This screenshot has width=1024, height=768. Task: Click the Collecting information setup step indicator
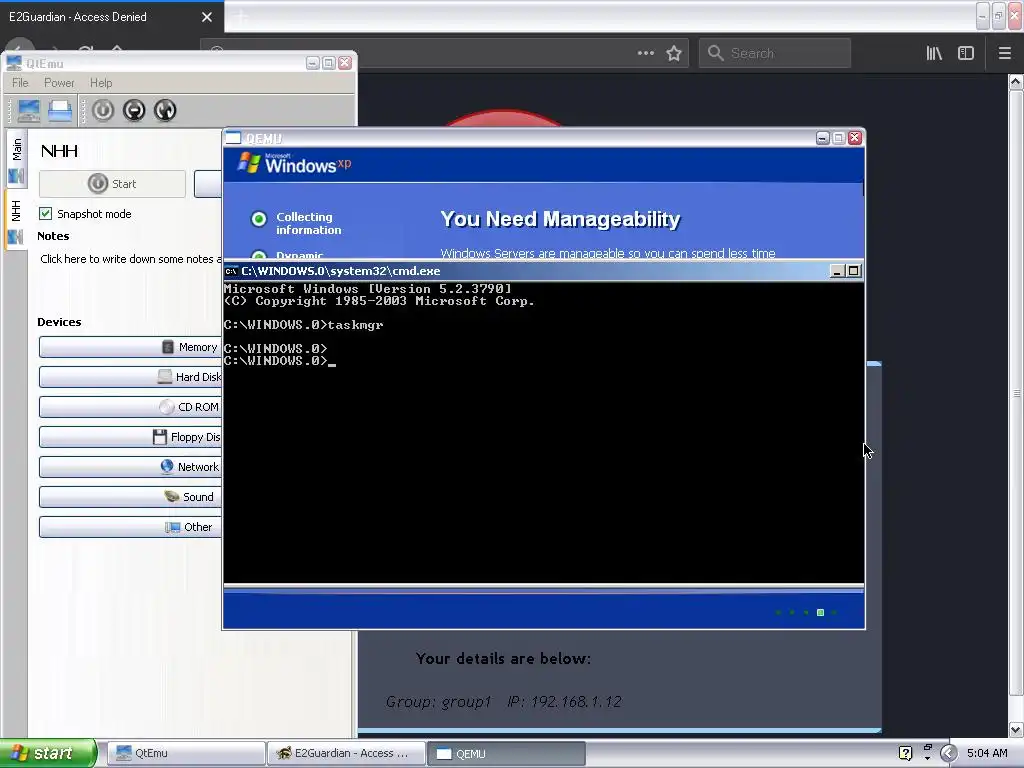click(x=259, y=219)
